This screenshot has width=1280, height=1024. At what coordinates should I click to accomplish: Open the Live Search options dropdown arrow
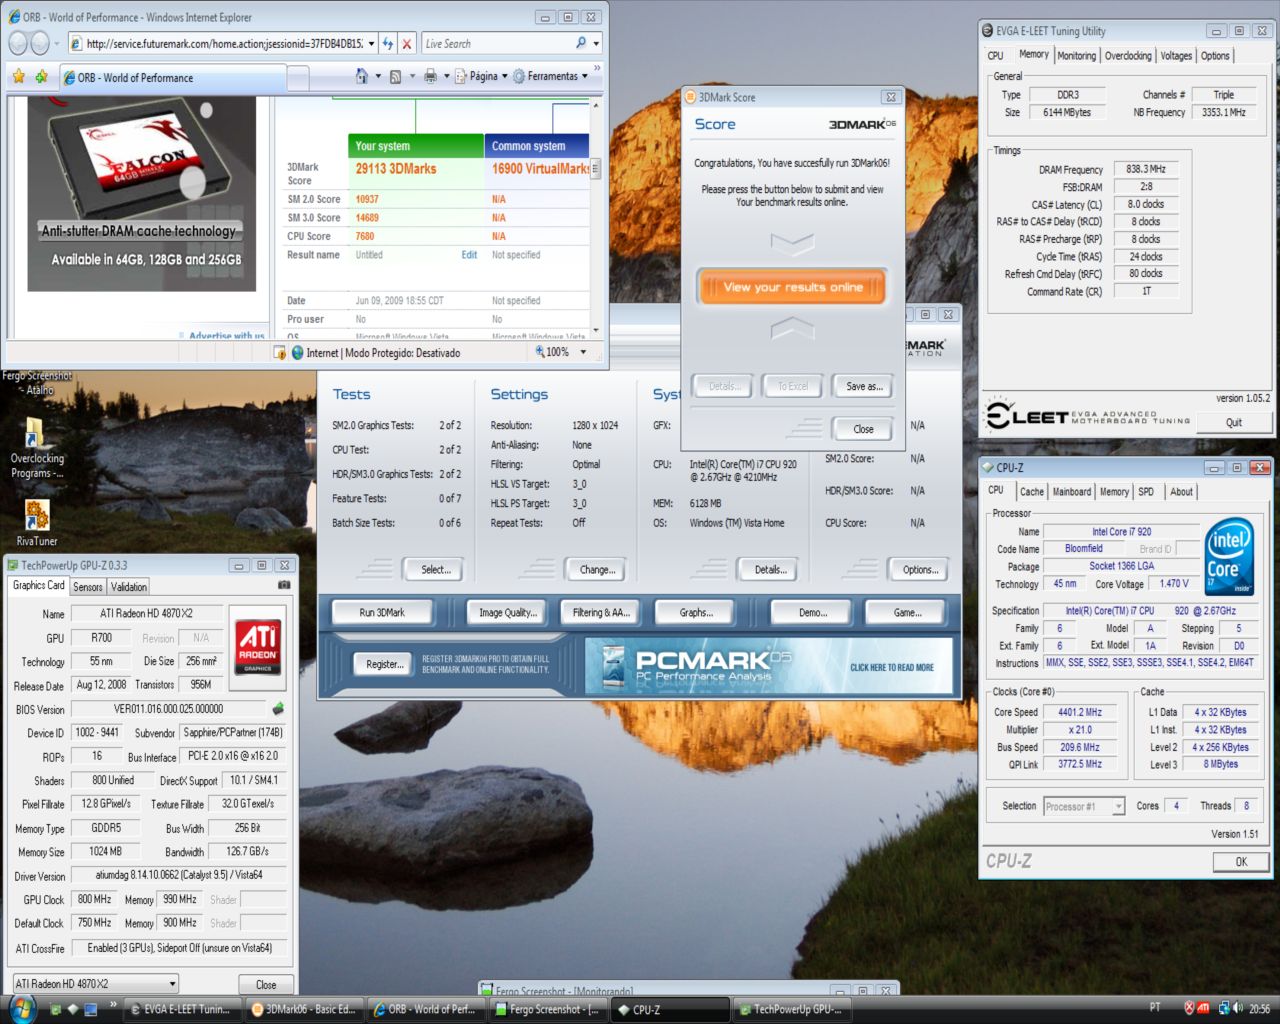(596, 44)
